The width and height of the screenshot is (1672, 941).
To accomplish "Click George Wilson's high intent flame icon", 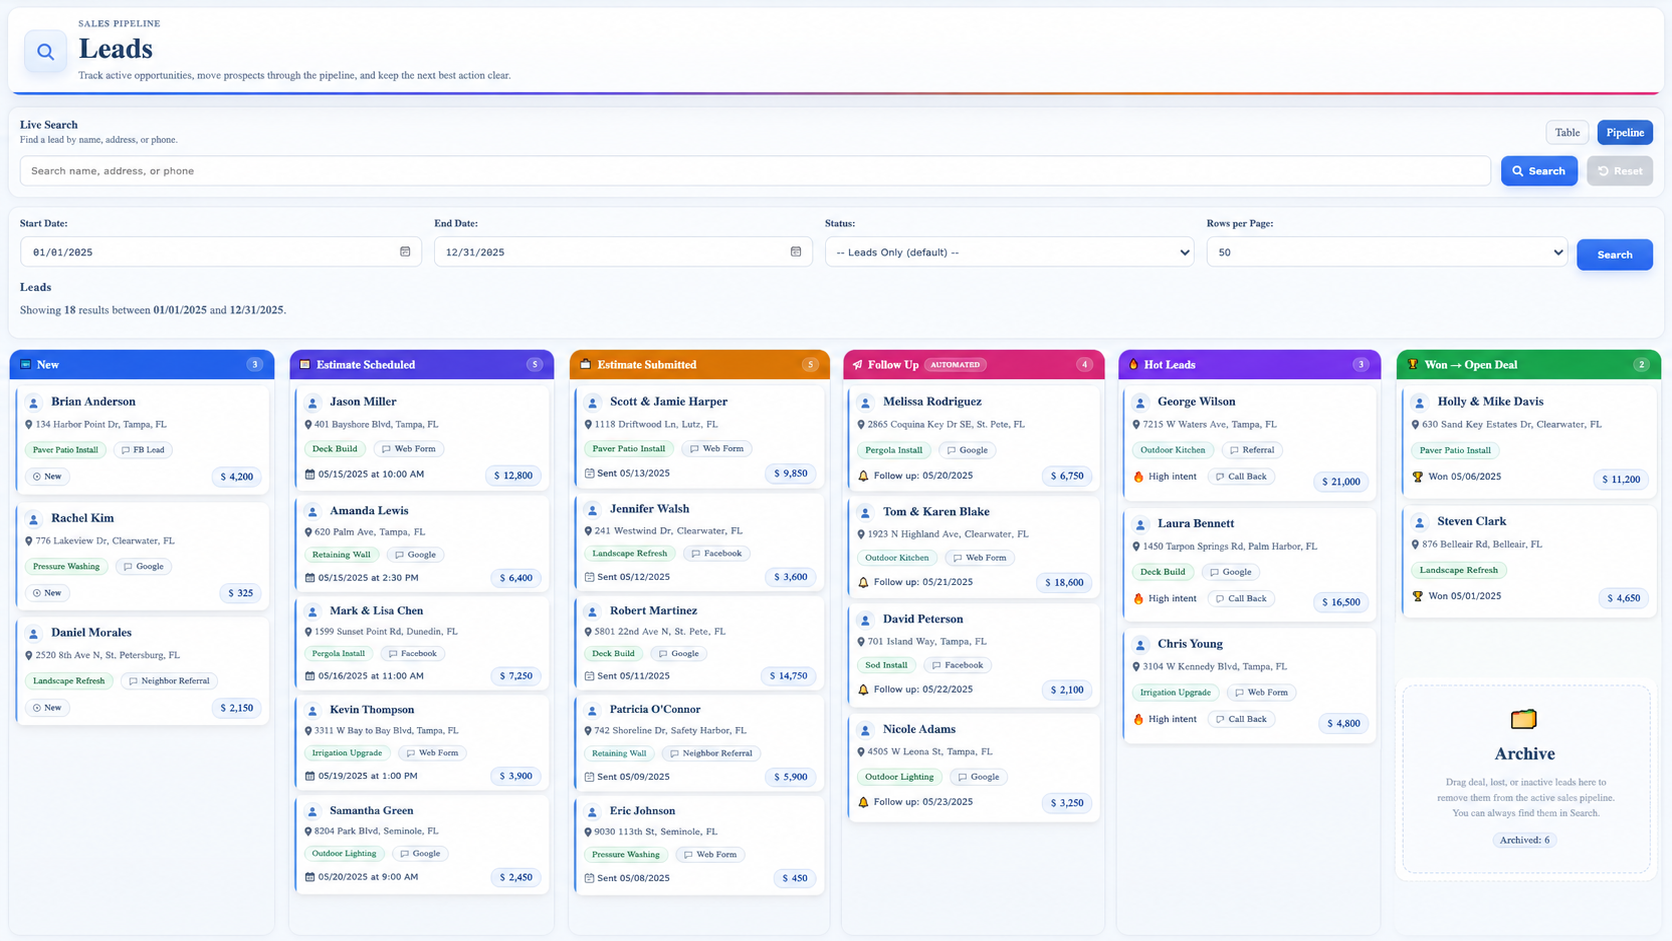I will [1138, 477].
